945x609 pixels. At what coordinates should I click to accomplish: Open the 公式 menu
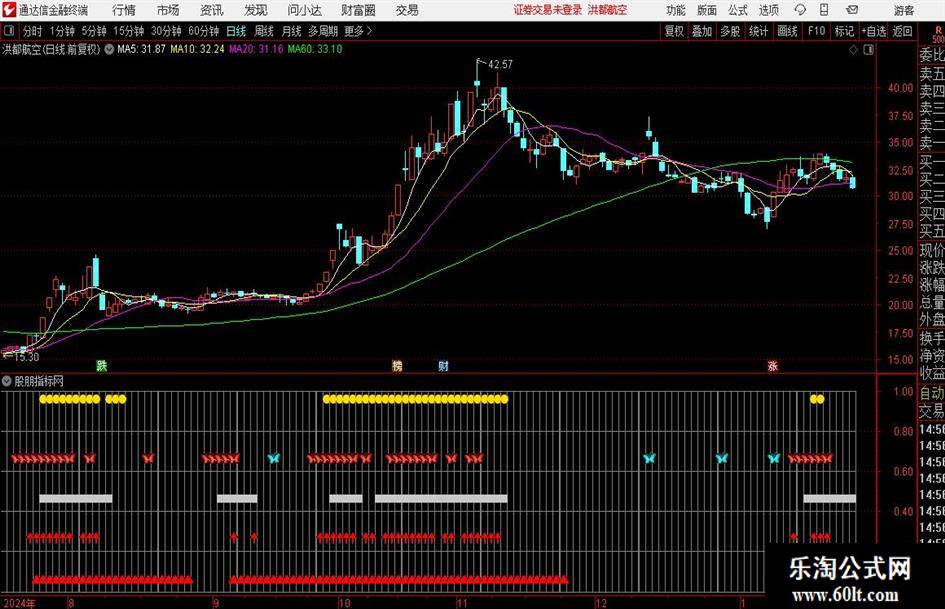738,10
